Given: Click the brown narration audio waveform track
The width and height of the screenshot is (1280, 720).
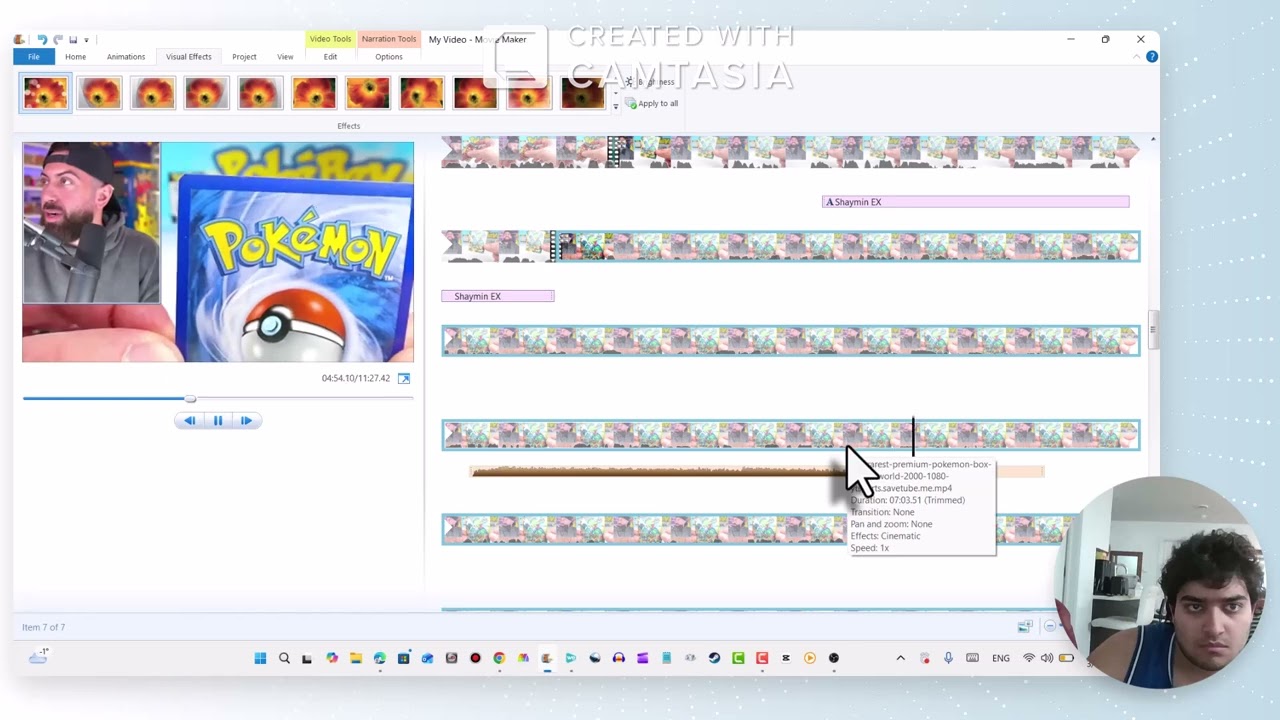Looking at the screenshot, I should (x=757, y=472).
